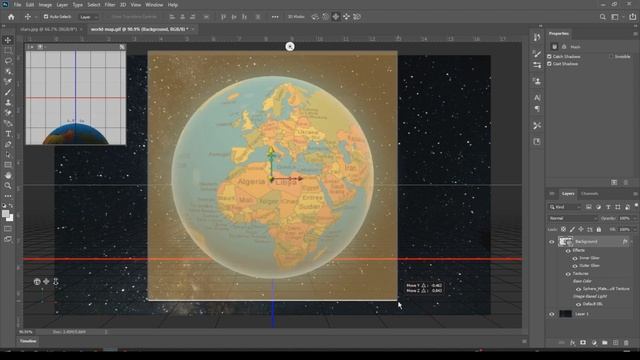Open the Paragraph panel icon in dock
This screenshot has height=360, width=640.
tap(537, 109)
